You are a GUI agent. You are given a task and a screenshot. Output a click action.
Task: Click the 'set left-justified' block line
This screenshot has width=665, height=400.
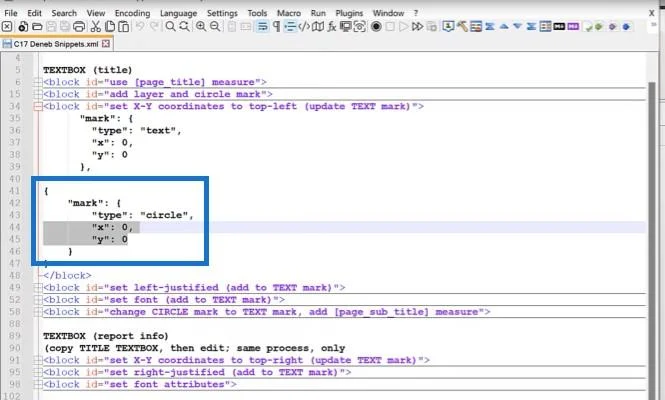point(194,288)
